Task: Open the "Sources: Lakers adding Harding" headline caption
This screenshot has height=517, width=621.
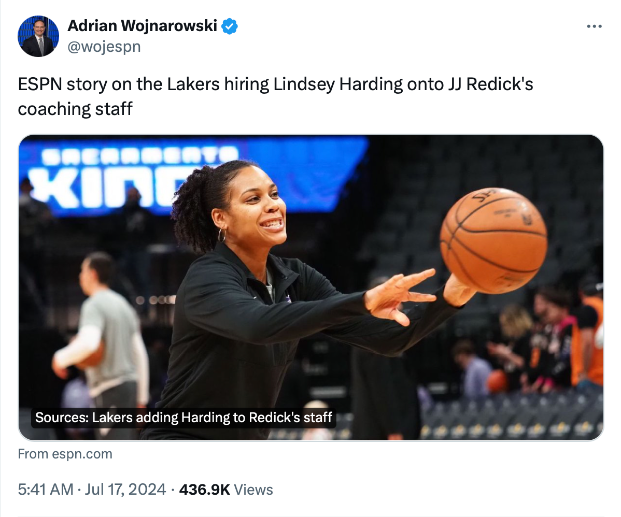Action: pos(184,417)
